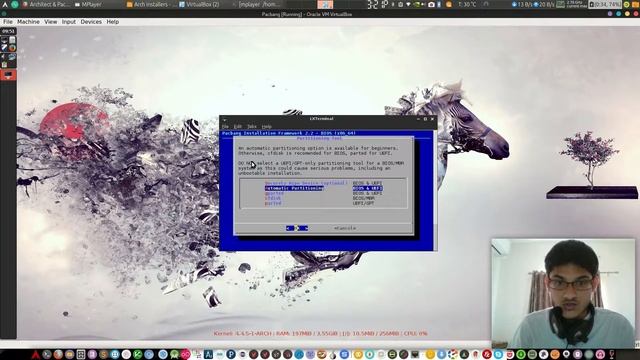Click the blue P circle dock icon

click(x=231, y=354)
